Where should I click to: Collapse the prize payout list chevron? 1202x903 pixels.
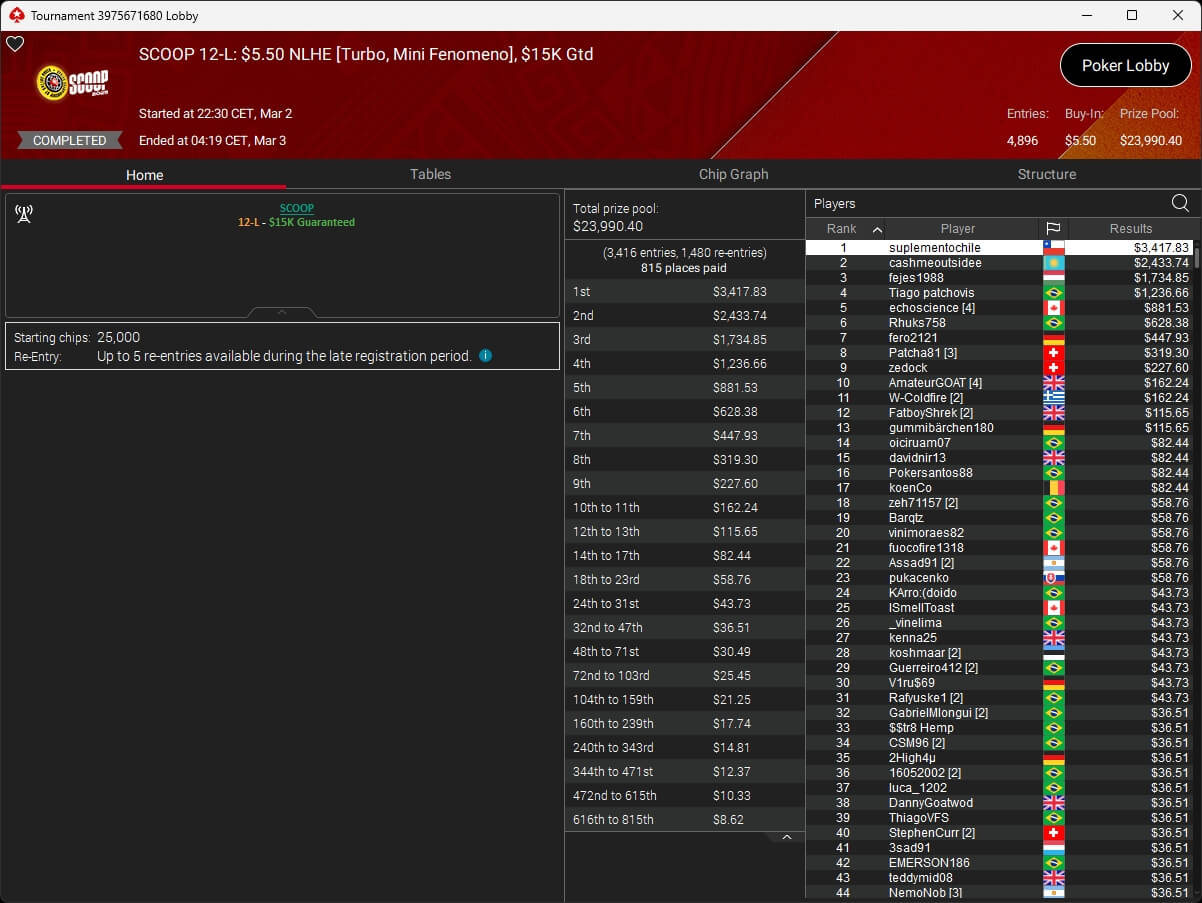786,837
